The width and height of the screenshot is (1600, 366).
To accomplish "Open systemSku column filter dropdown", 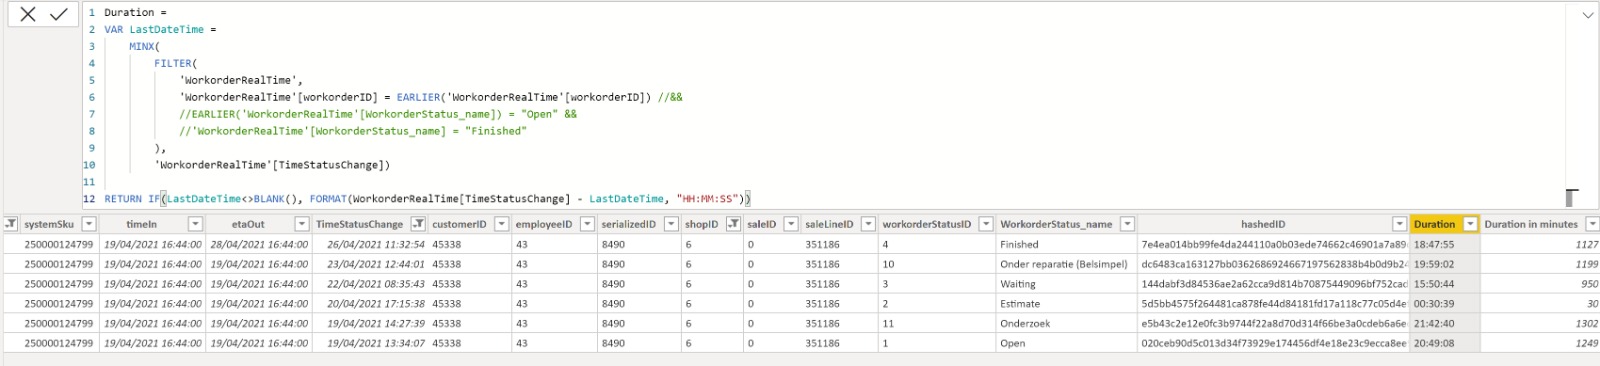I will tap(89, 224).
